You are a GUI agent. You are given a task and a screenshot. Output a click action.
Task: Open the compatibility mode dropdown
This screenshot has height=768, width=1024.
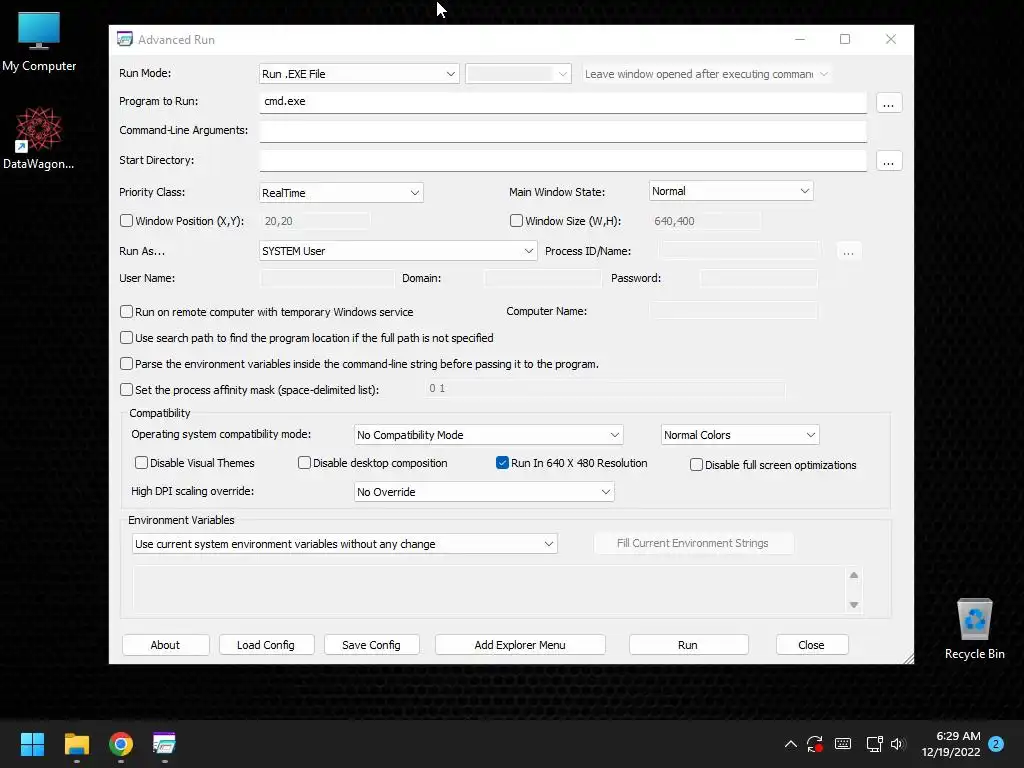coord(488,434)
